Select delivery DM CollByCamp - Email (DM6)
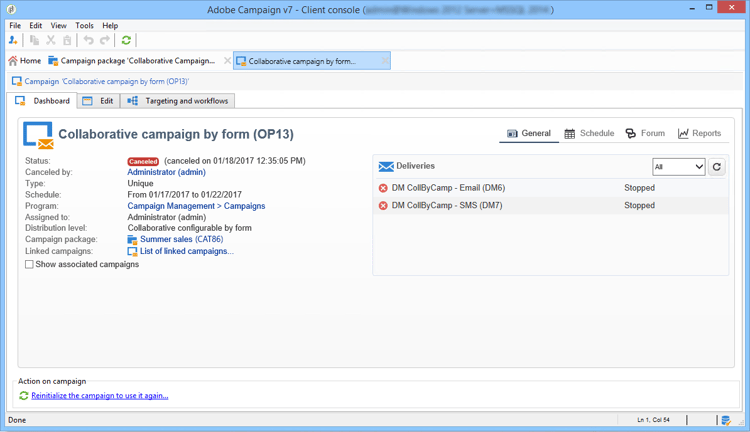Image resolution: width=750 pixels, height=432 pixels. click(x=448, y=188)
